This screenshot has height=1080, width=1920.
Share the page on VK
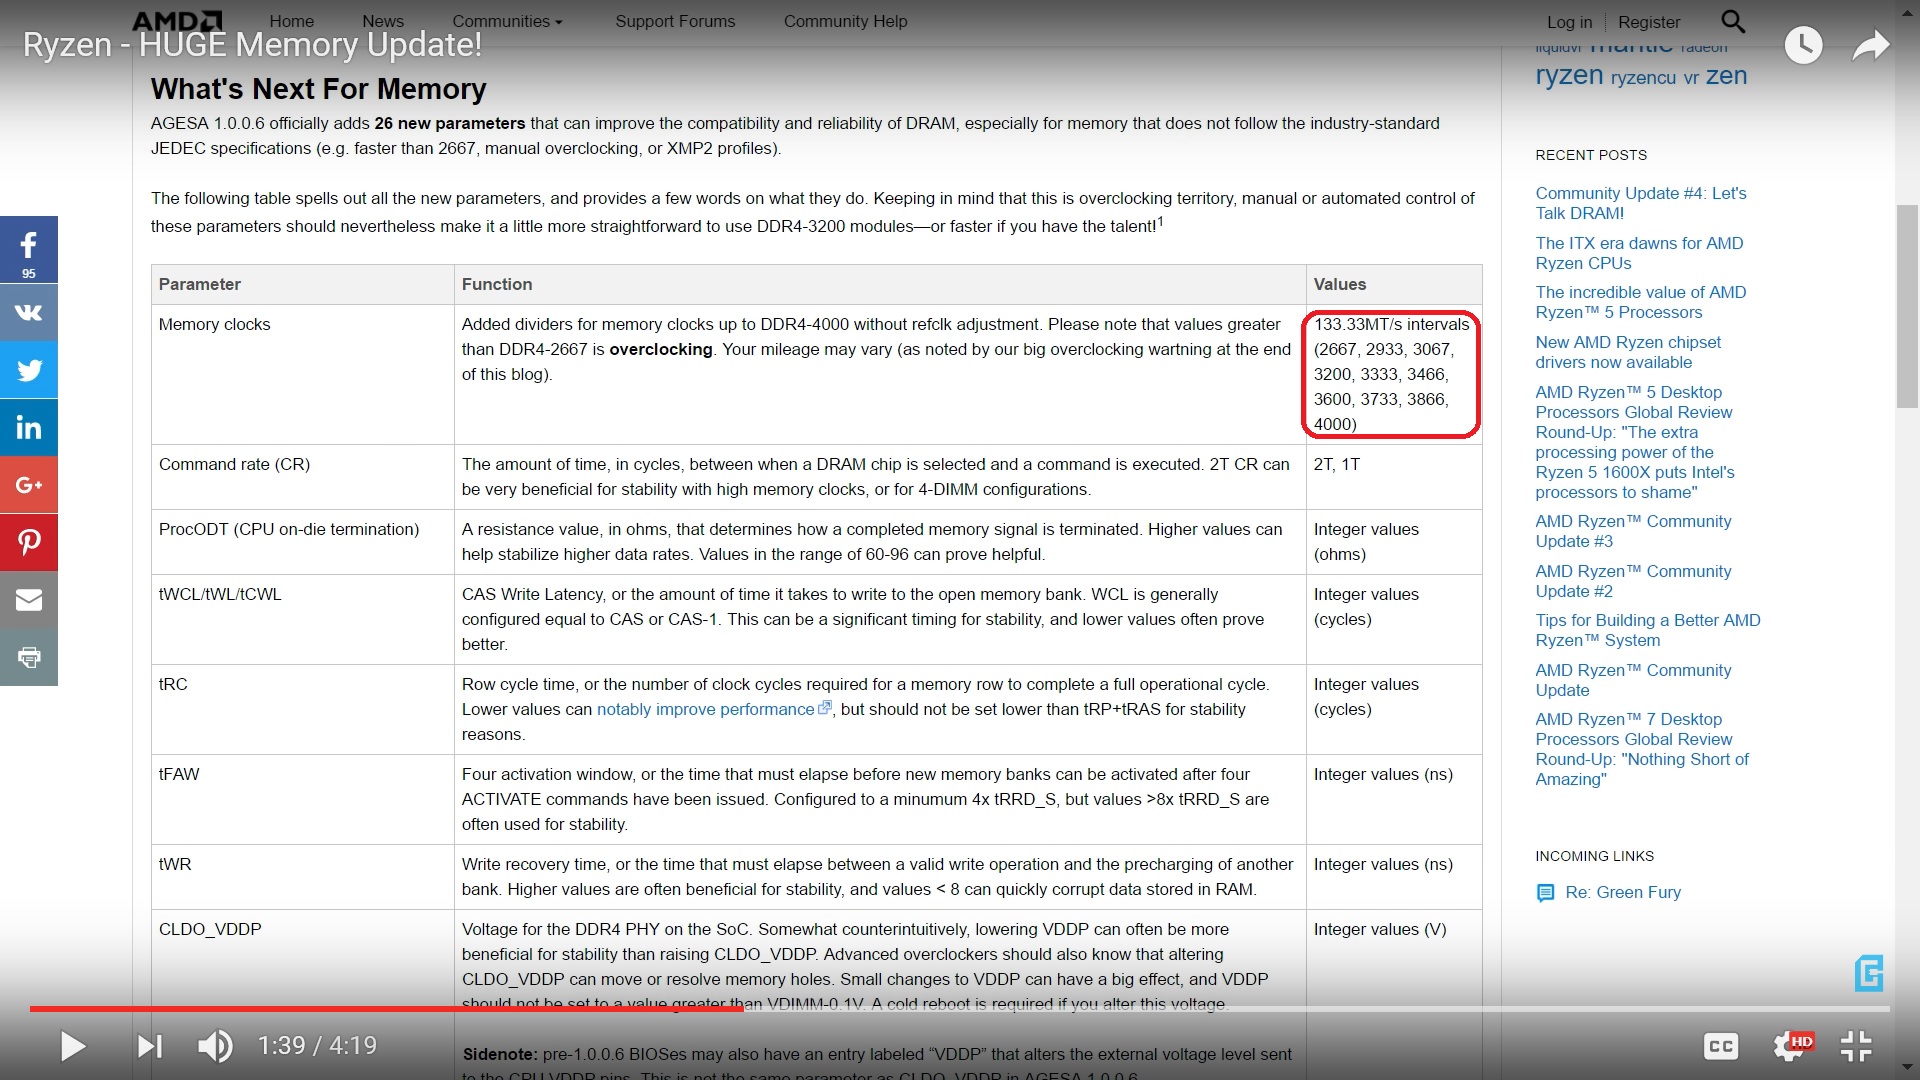(x=29, y=312)
